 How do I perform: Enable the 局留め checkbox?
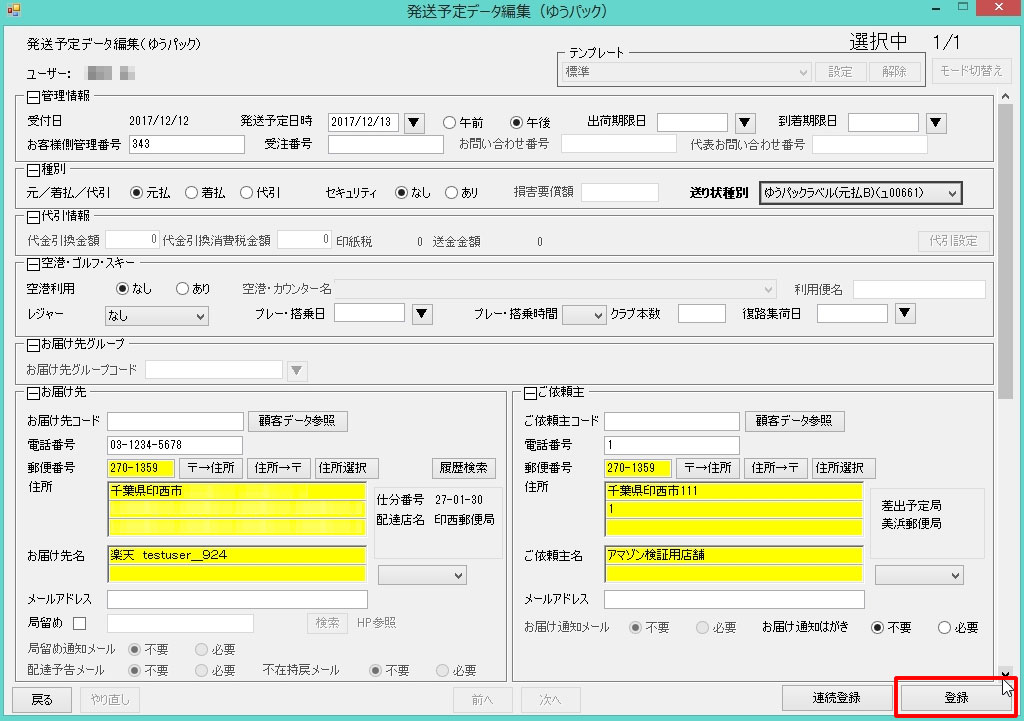[80, 624]
